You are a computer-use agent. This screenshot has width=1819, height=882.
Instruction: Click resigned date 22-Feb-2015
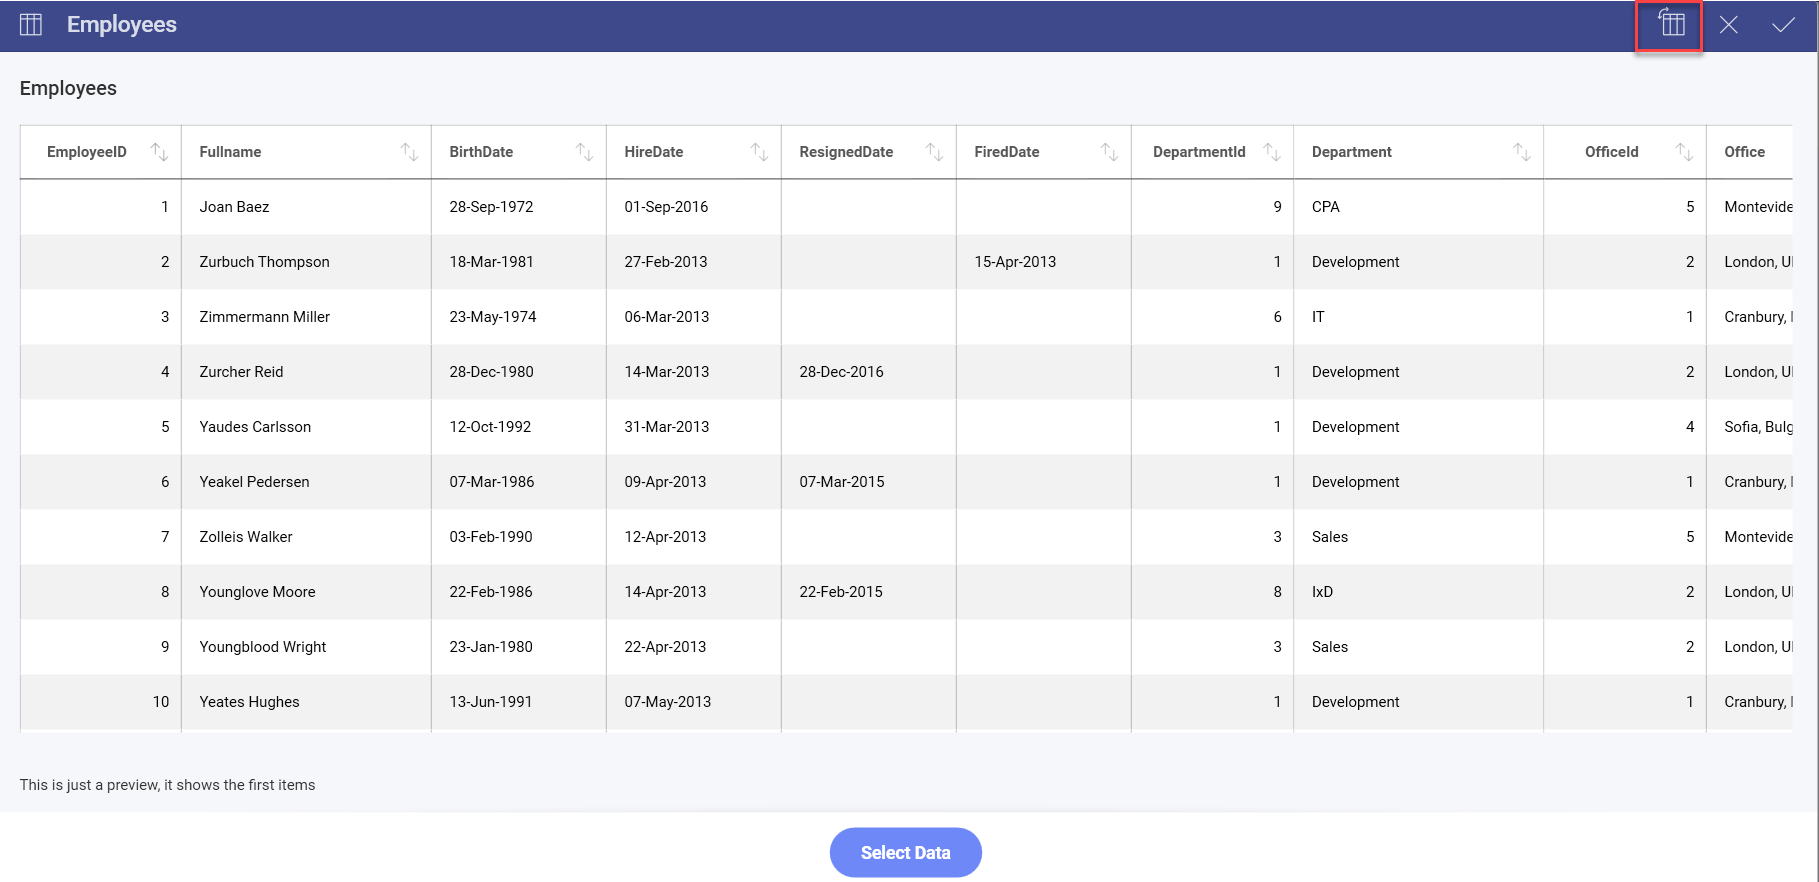coord(840,592)
